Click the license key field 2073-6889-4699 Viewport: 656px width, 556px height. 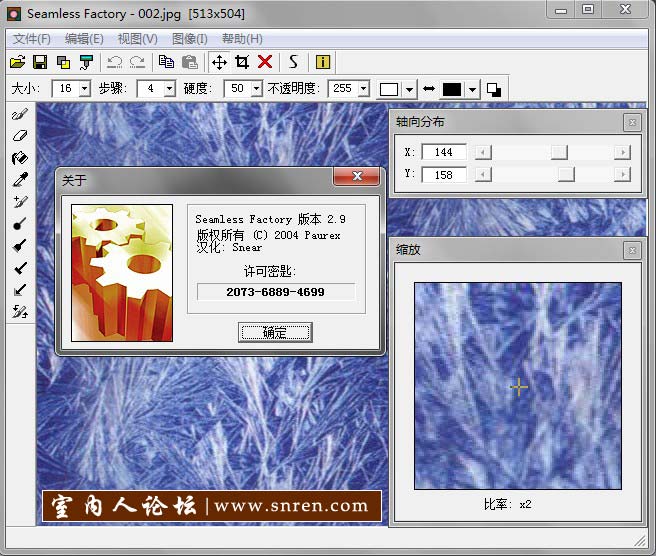click(x=276, y=292)
